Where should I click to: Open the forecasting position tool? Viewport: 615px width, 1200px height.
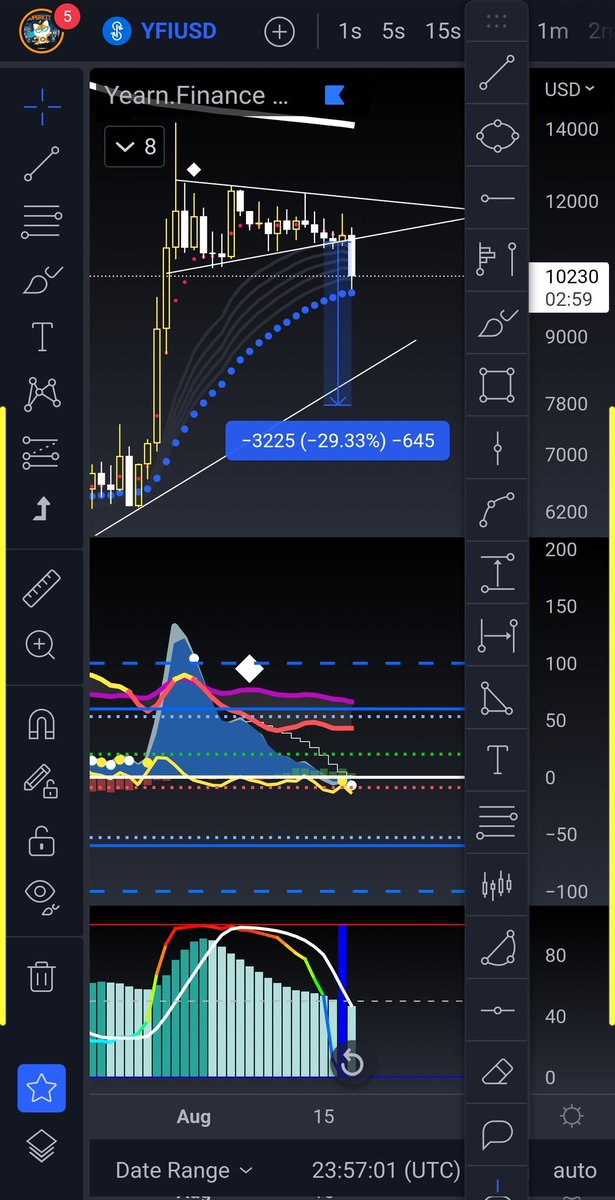point(42,451)
